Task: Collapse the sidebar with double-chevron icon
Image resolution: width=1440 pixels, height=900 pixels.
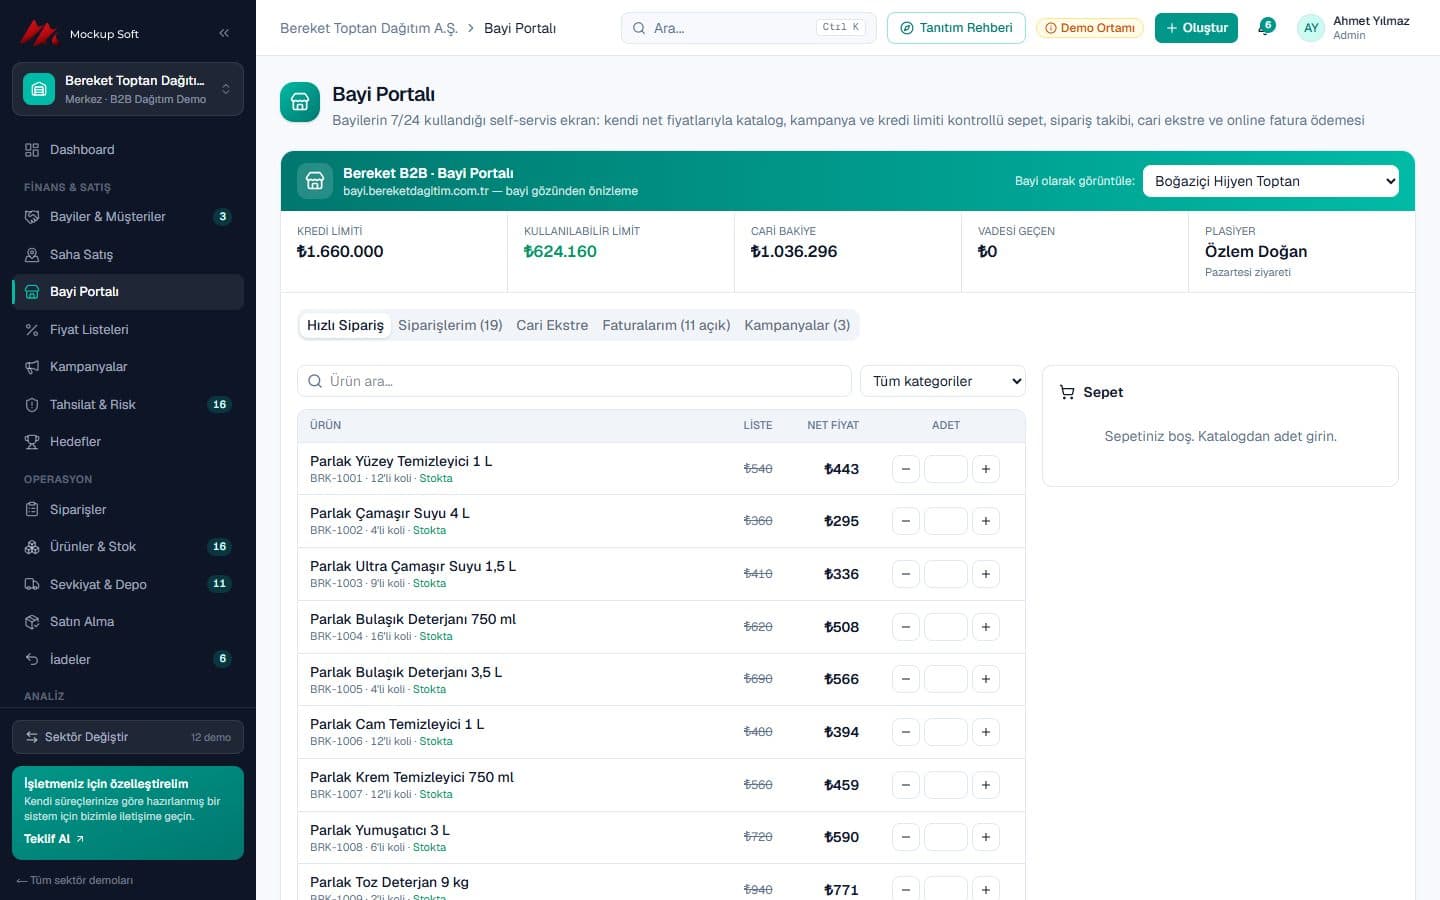Action: click(224, 33)
